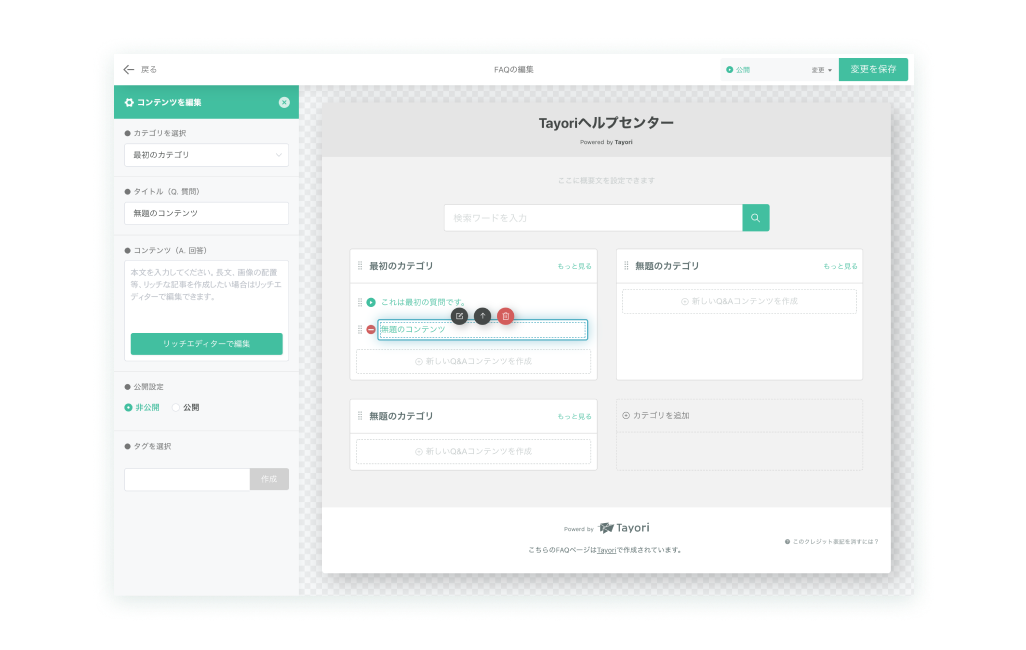Viewport: 1026px width, 650px height.
Task: Click the move-up arrow icon above 無題のコンテンツ
Action: 482,316
